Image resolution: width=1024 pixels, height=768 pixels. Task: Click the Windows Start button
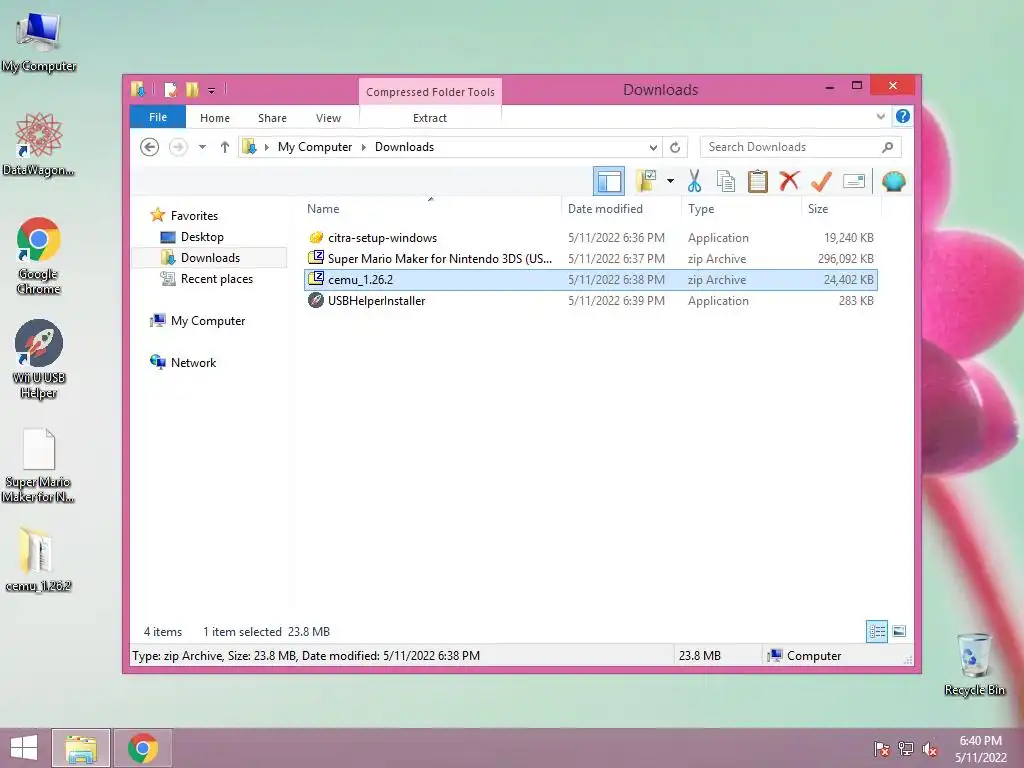(x=24, y=748)
